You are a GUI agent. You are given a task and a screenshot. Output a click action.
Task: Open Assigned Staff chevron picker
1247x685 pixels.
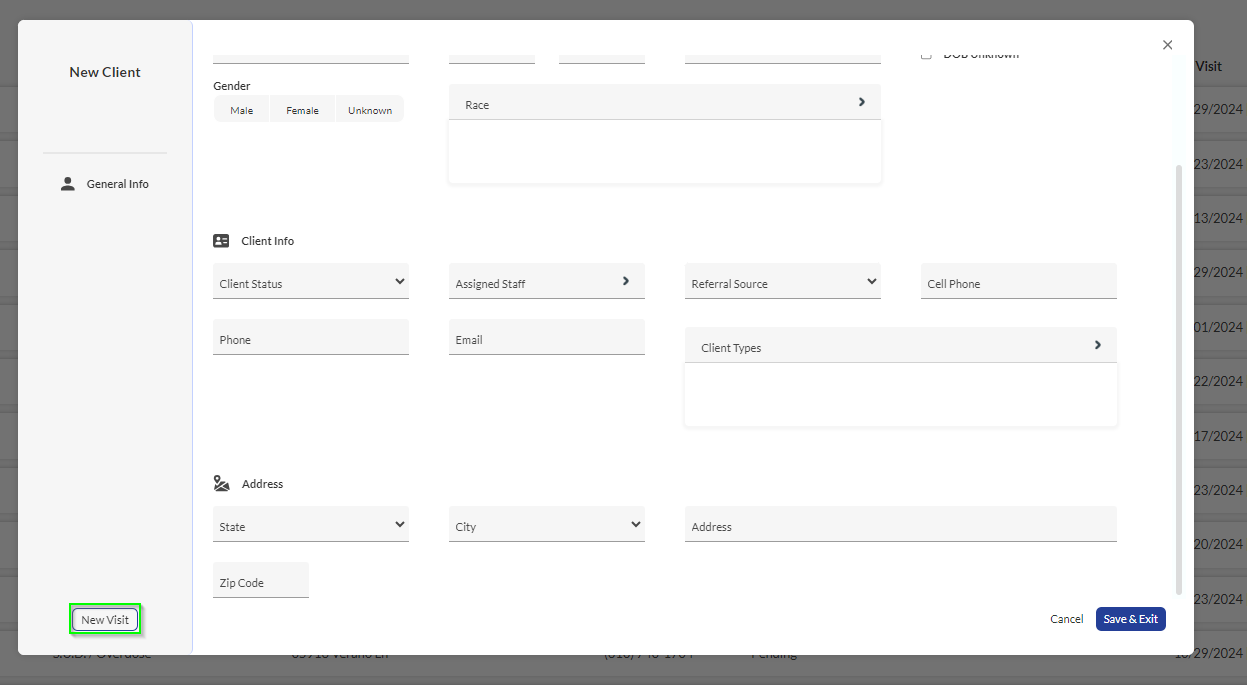point(626,281)
